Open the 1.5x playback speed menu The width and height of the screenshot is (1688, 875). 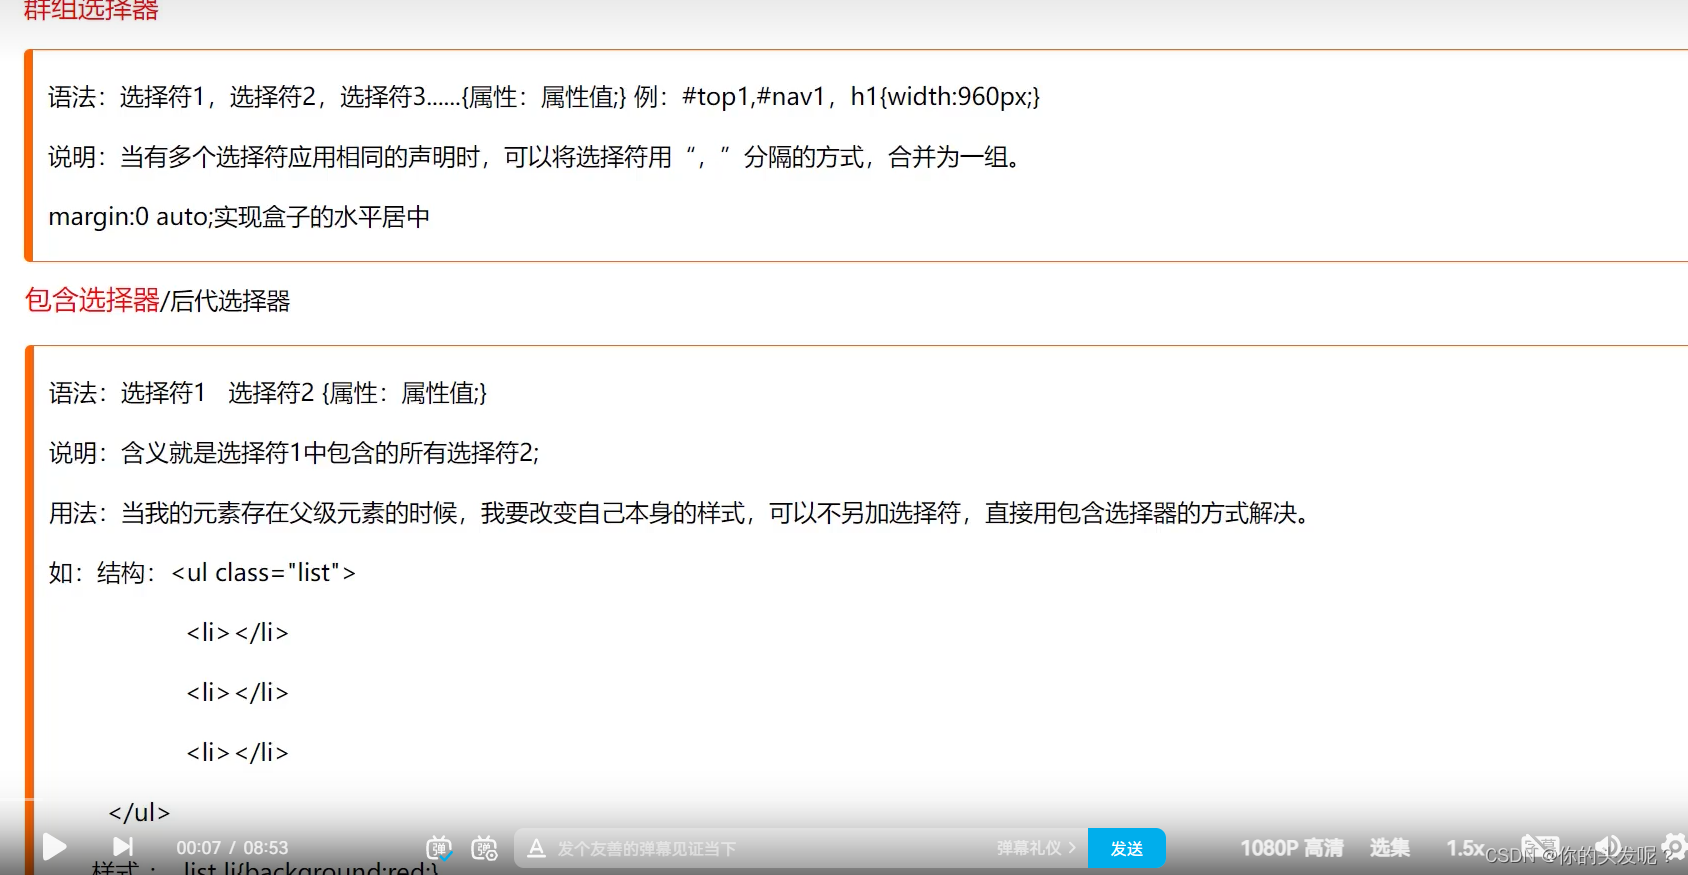click(x=1465, y=848)
